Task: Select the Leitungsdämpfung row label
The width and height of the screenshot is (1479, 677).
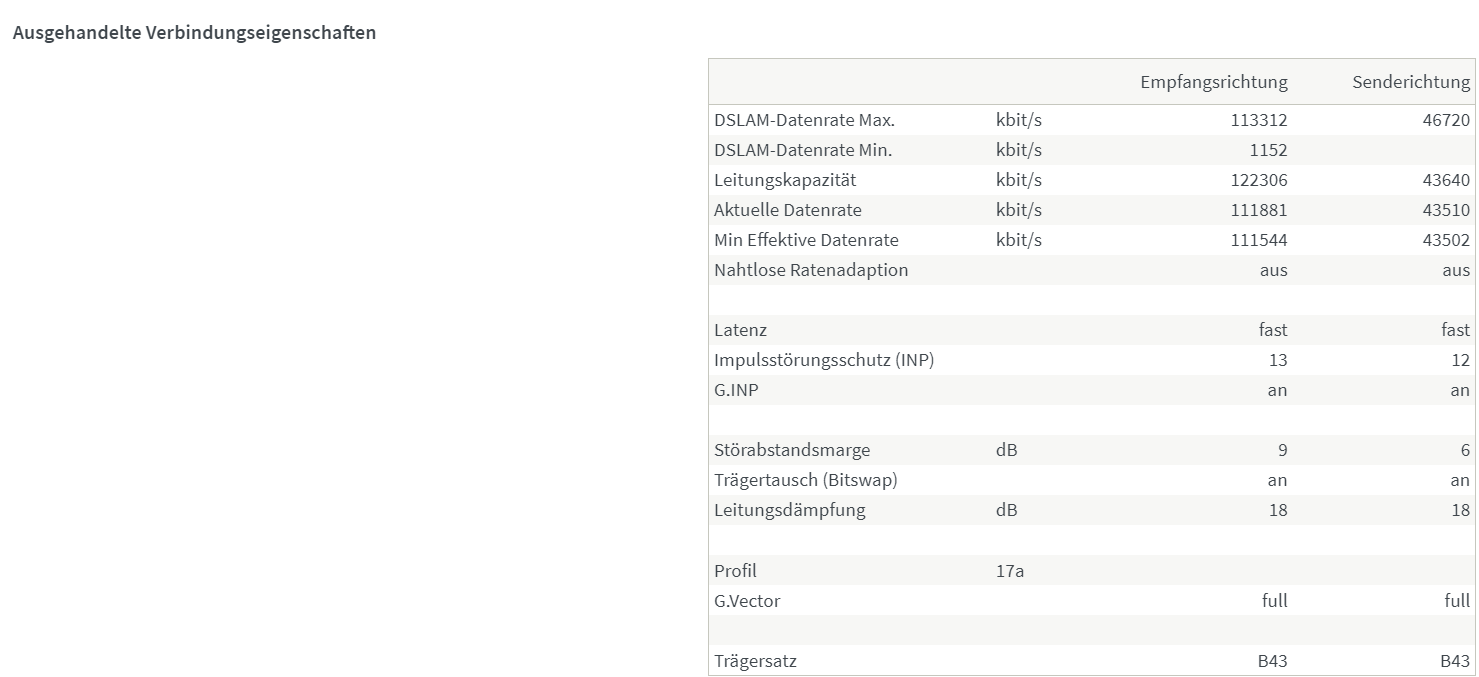Action: [790, 510]
